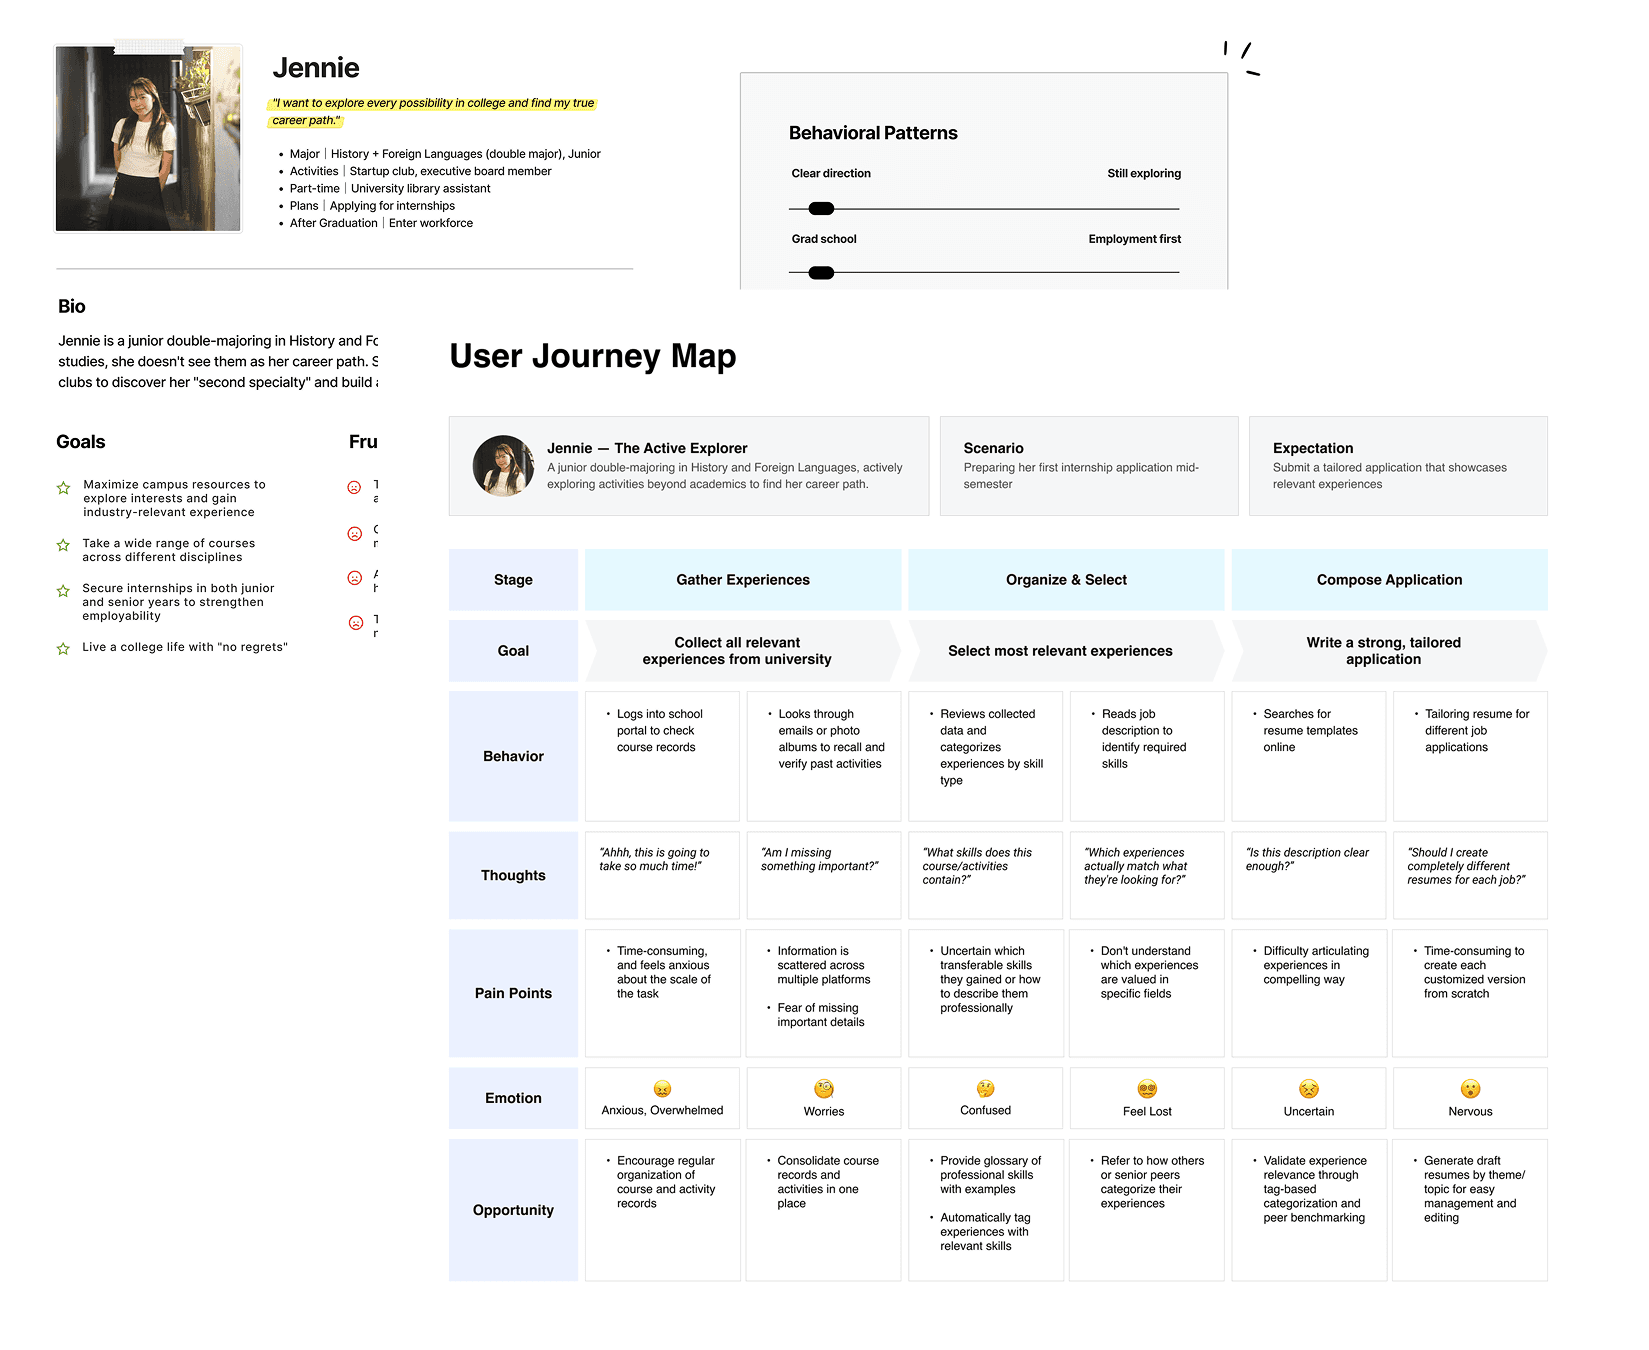Viewport: 1649px width, 1350px height.
Task: Click the Confused emoji icon
Action: point(986,1089)
